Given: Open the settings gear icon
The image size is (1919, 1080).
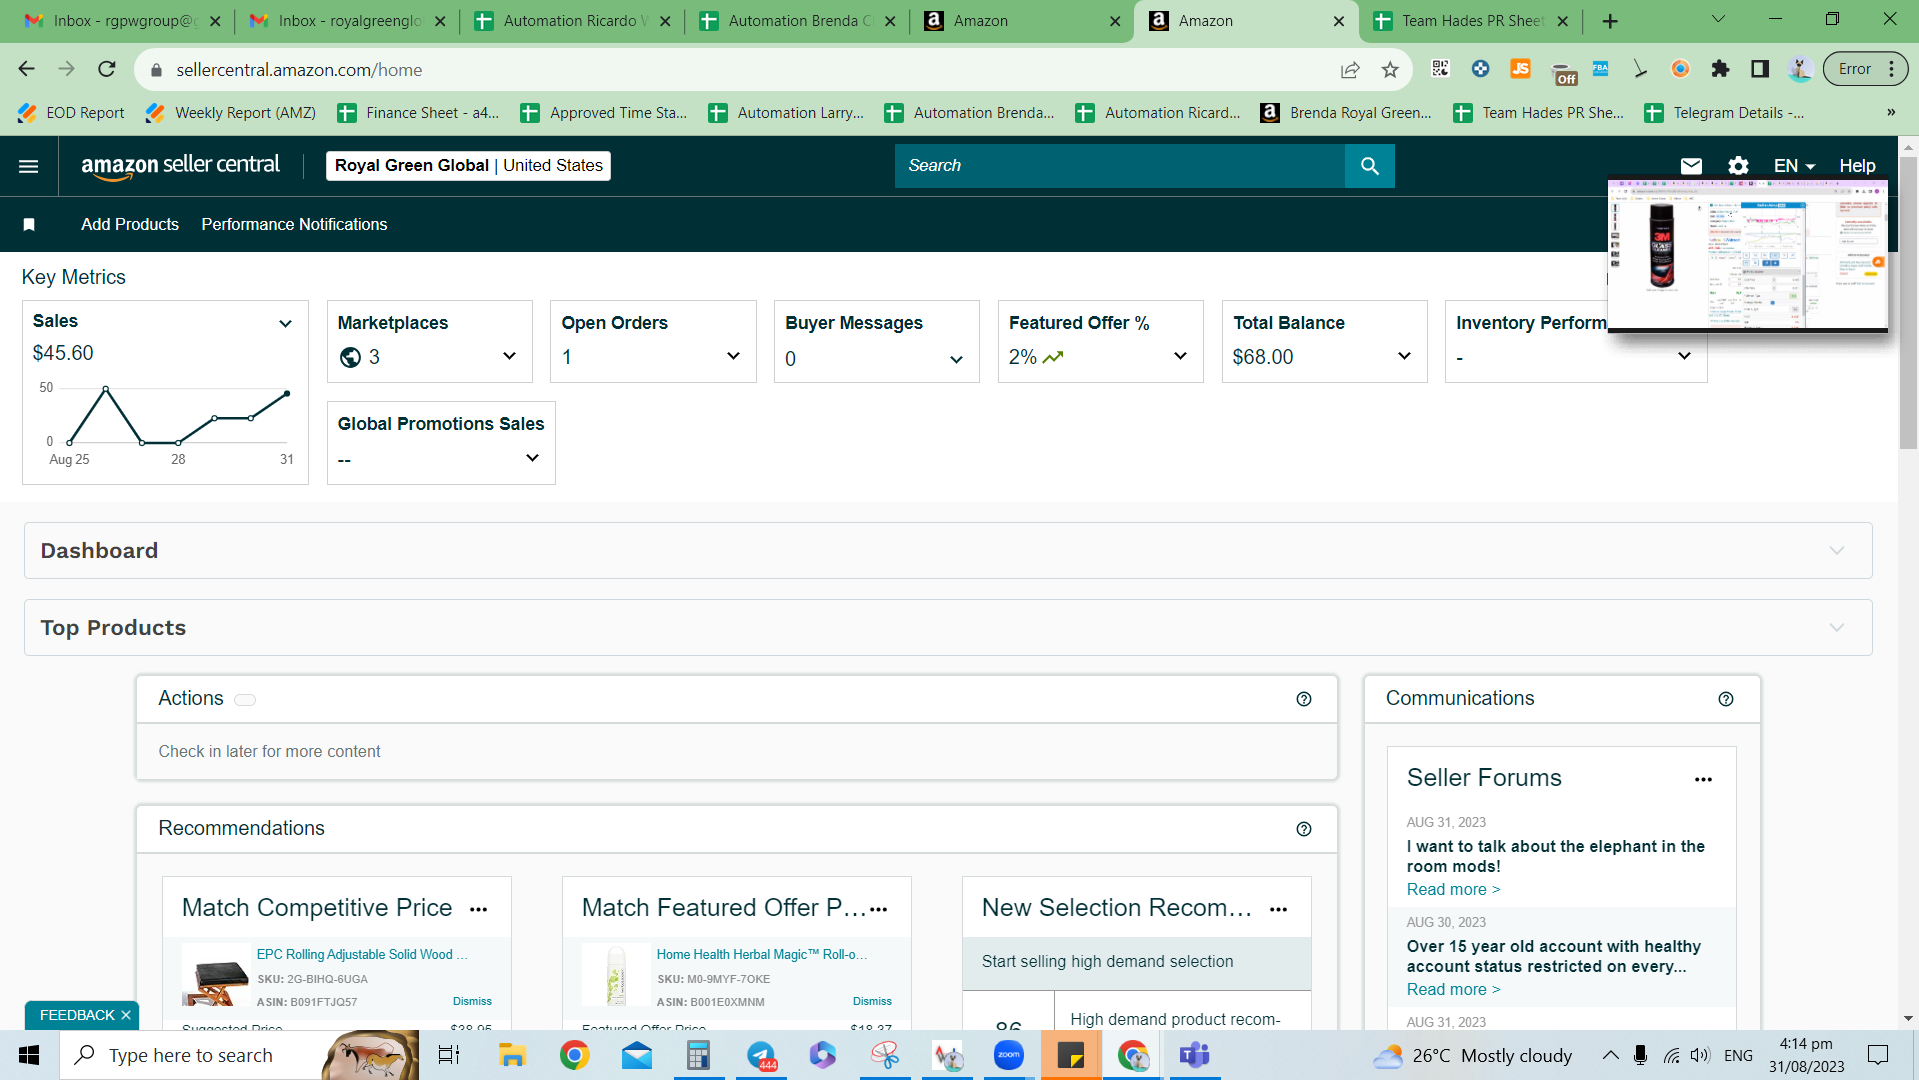Looking at the screenshot, I should click(x=1739, y=166).
